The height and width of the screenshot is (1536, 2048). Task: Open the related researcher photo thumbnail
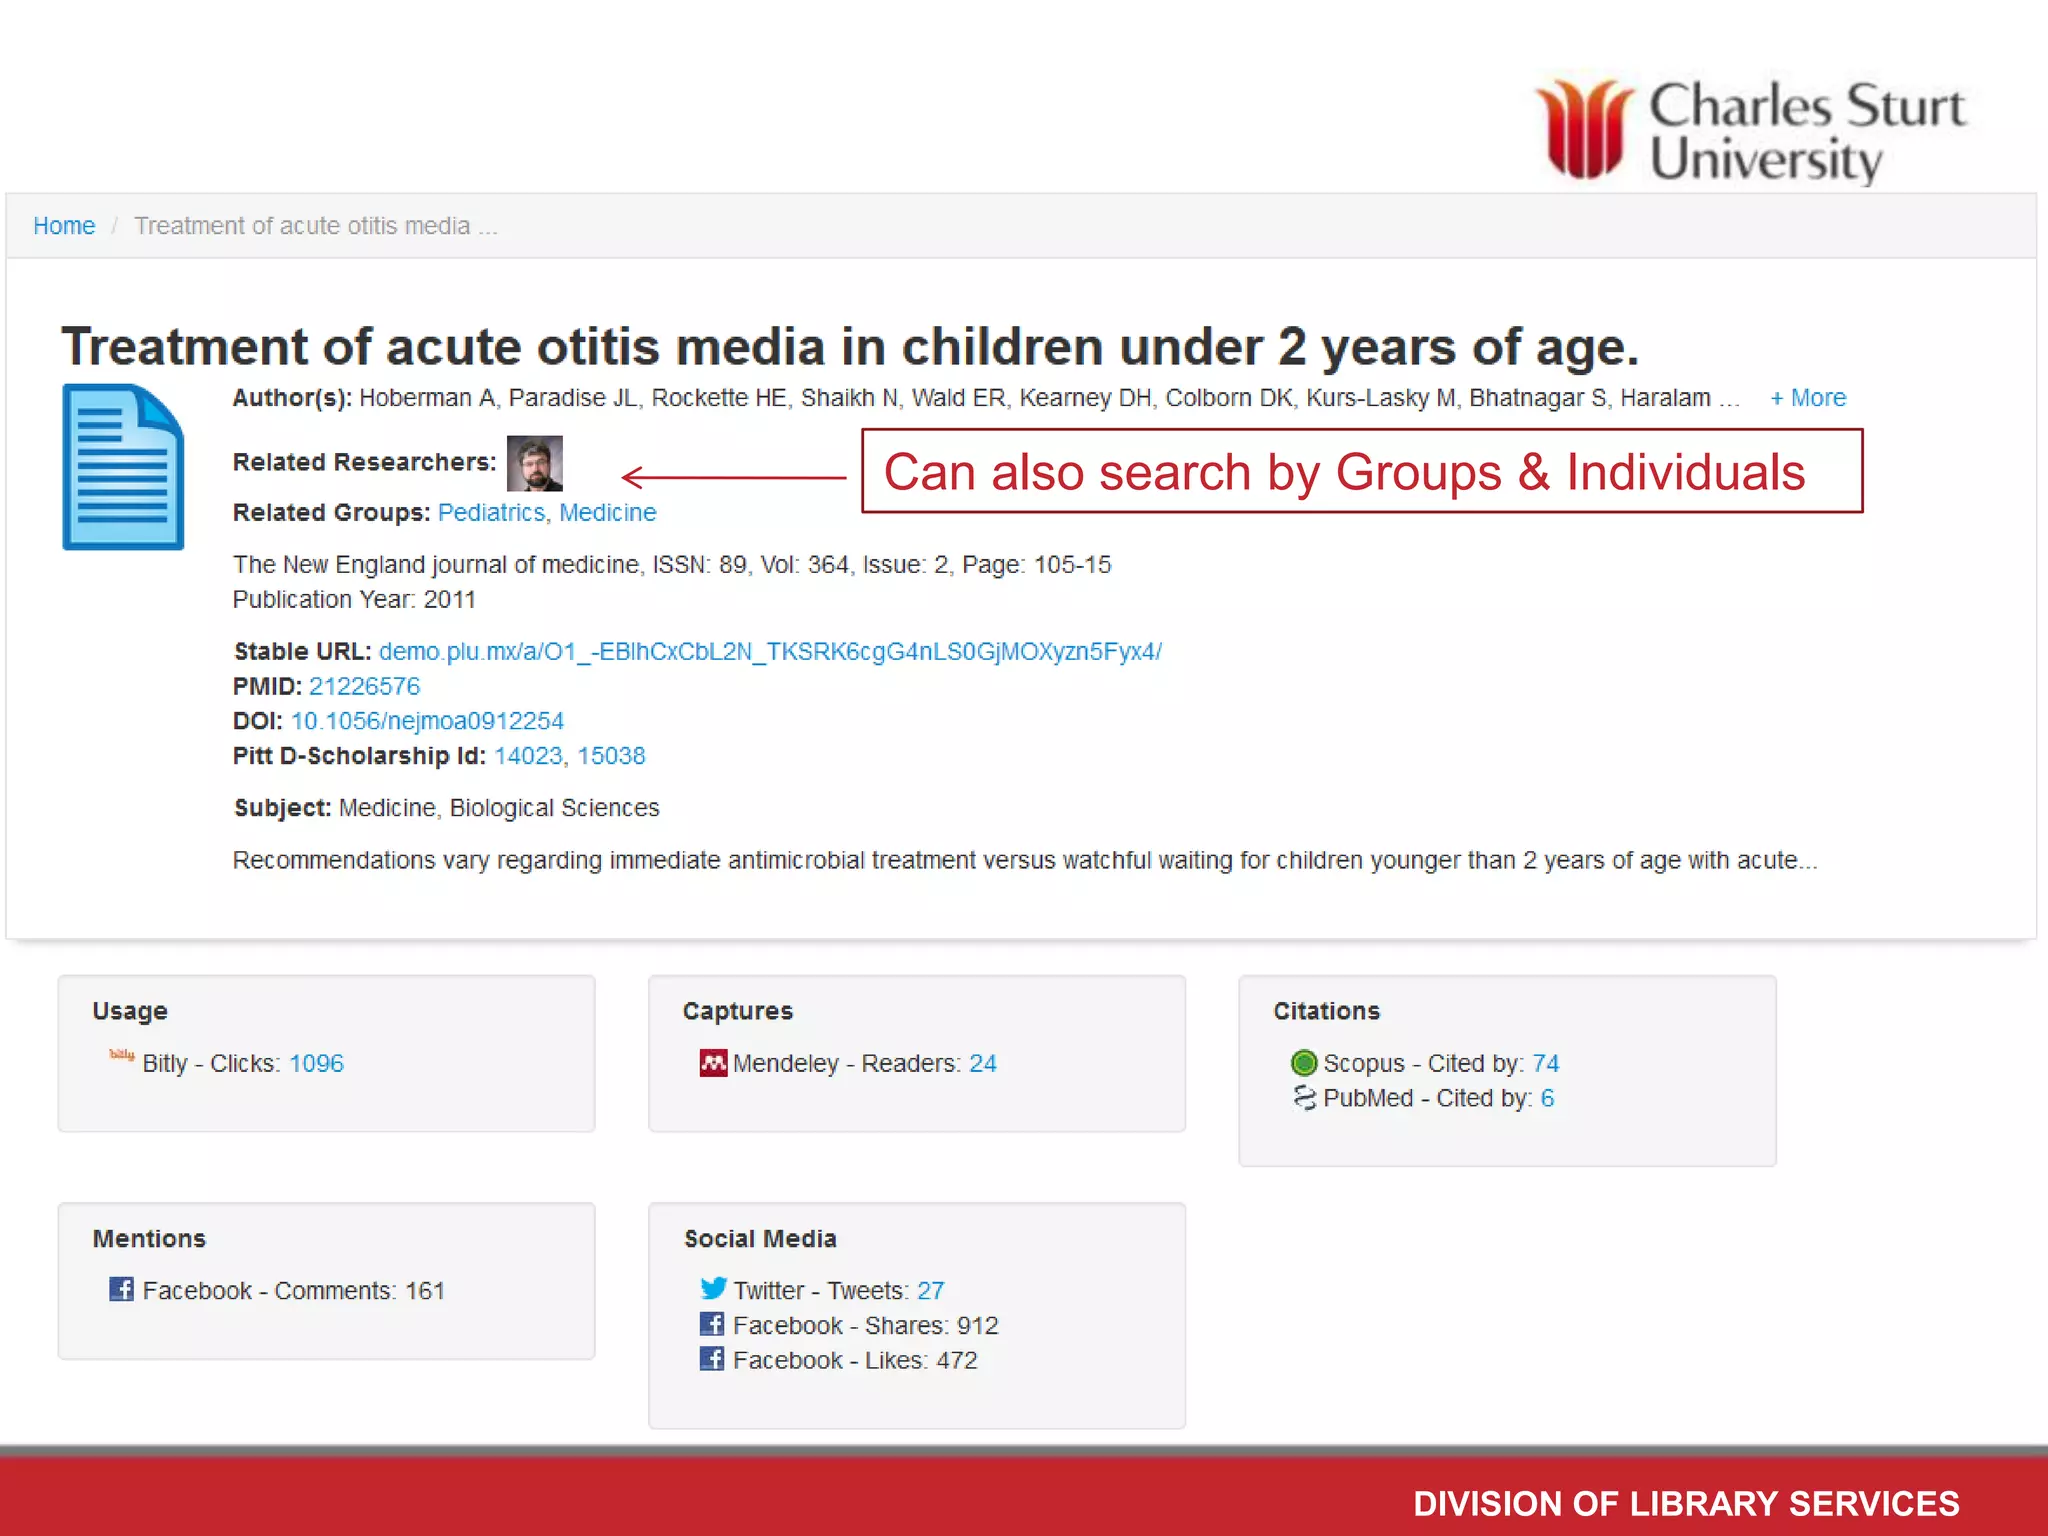click(x=535, y=464)
